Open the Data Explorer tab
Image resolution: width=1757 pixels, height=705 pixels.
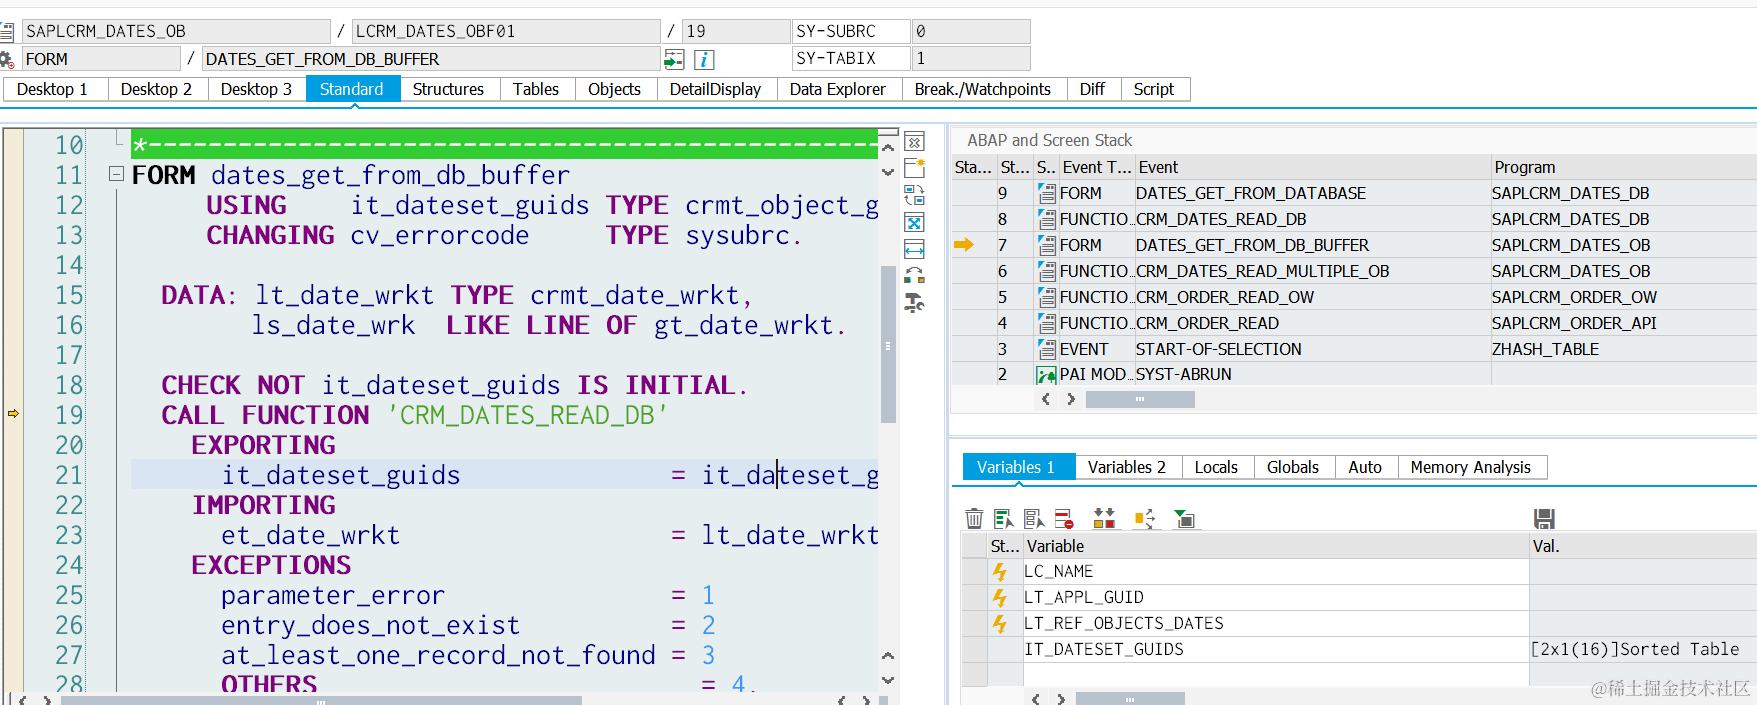coord(838,89)
